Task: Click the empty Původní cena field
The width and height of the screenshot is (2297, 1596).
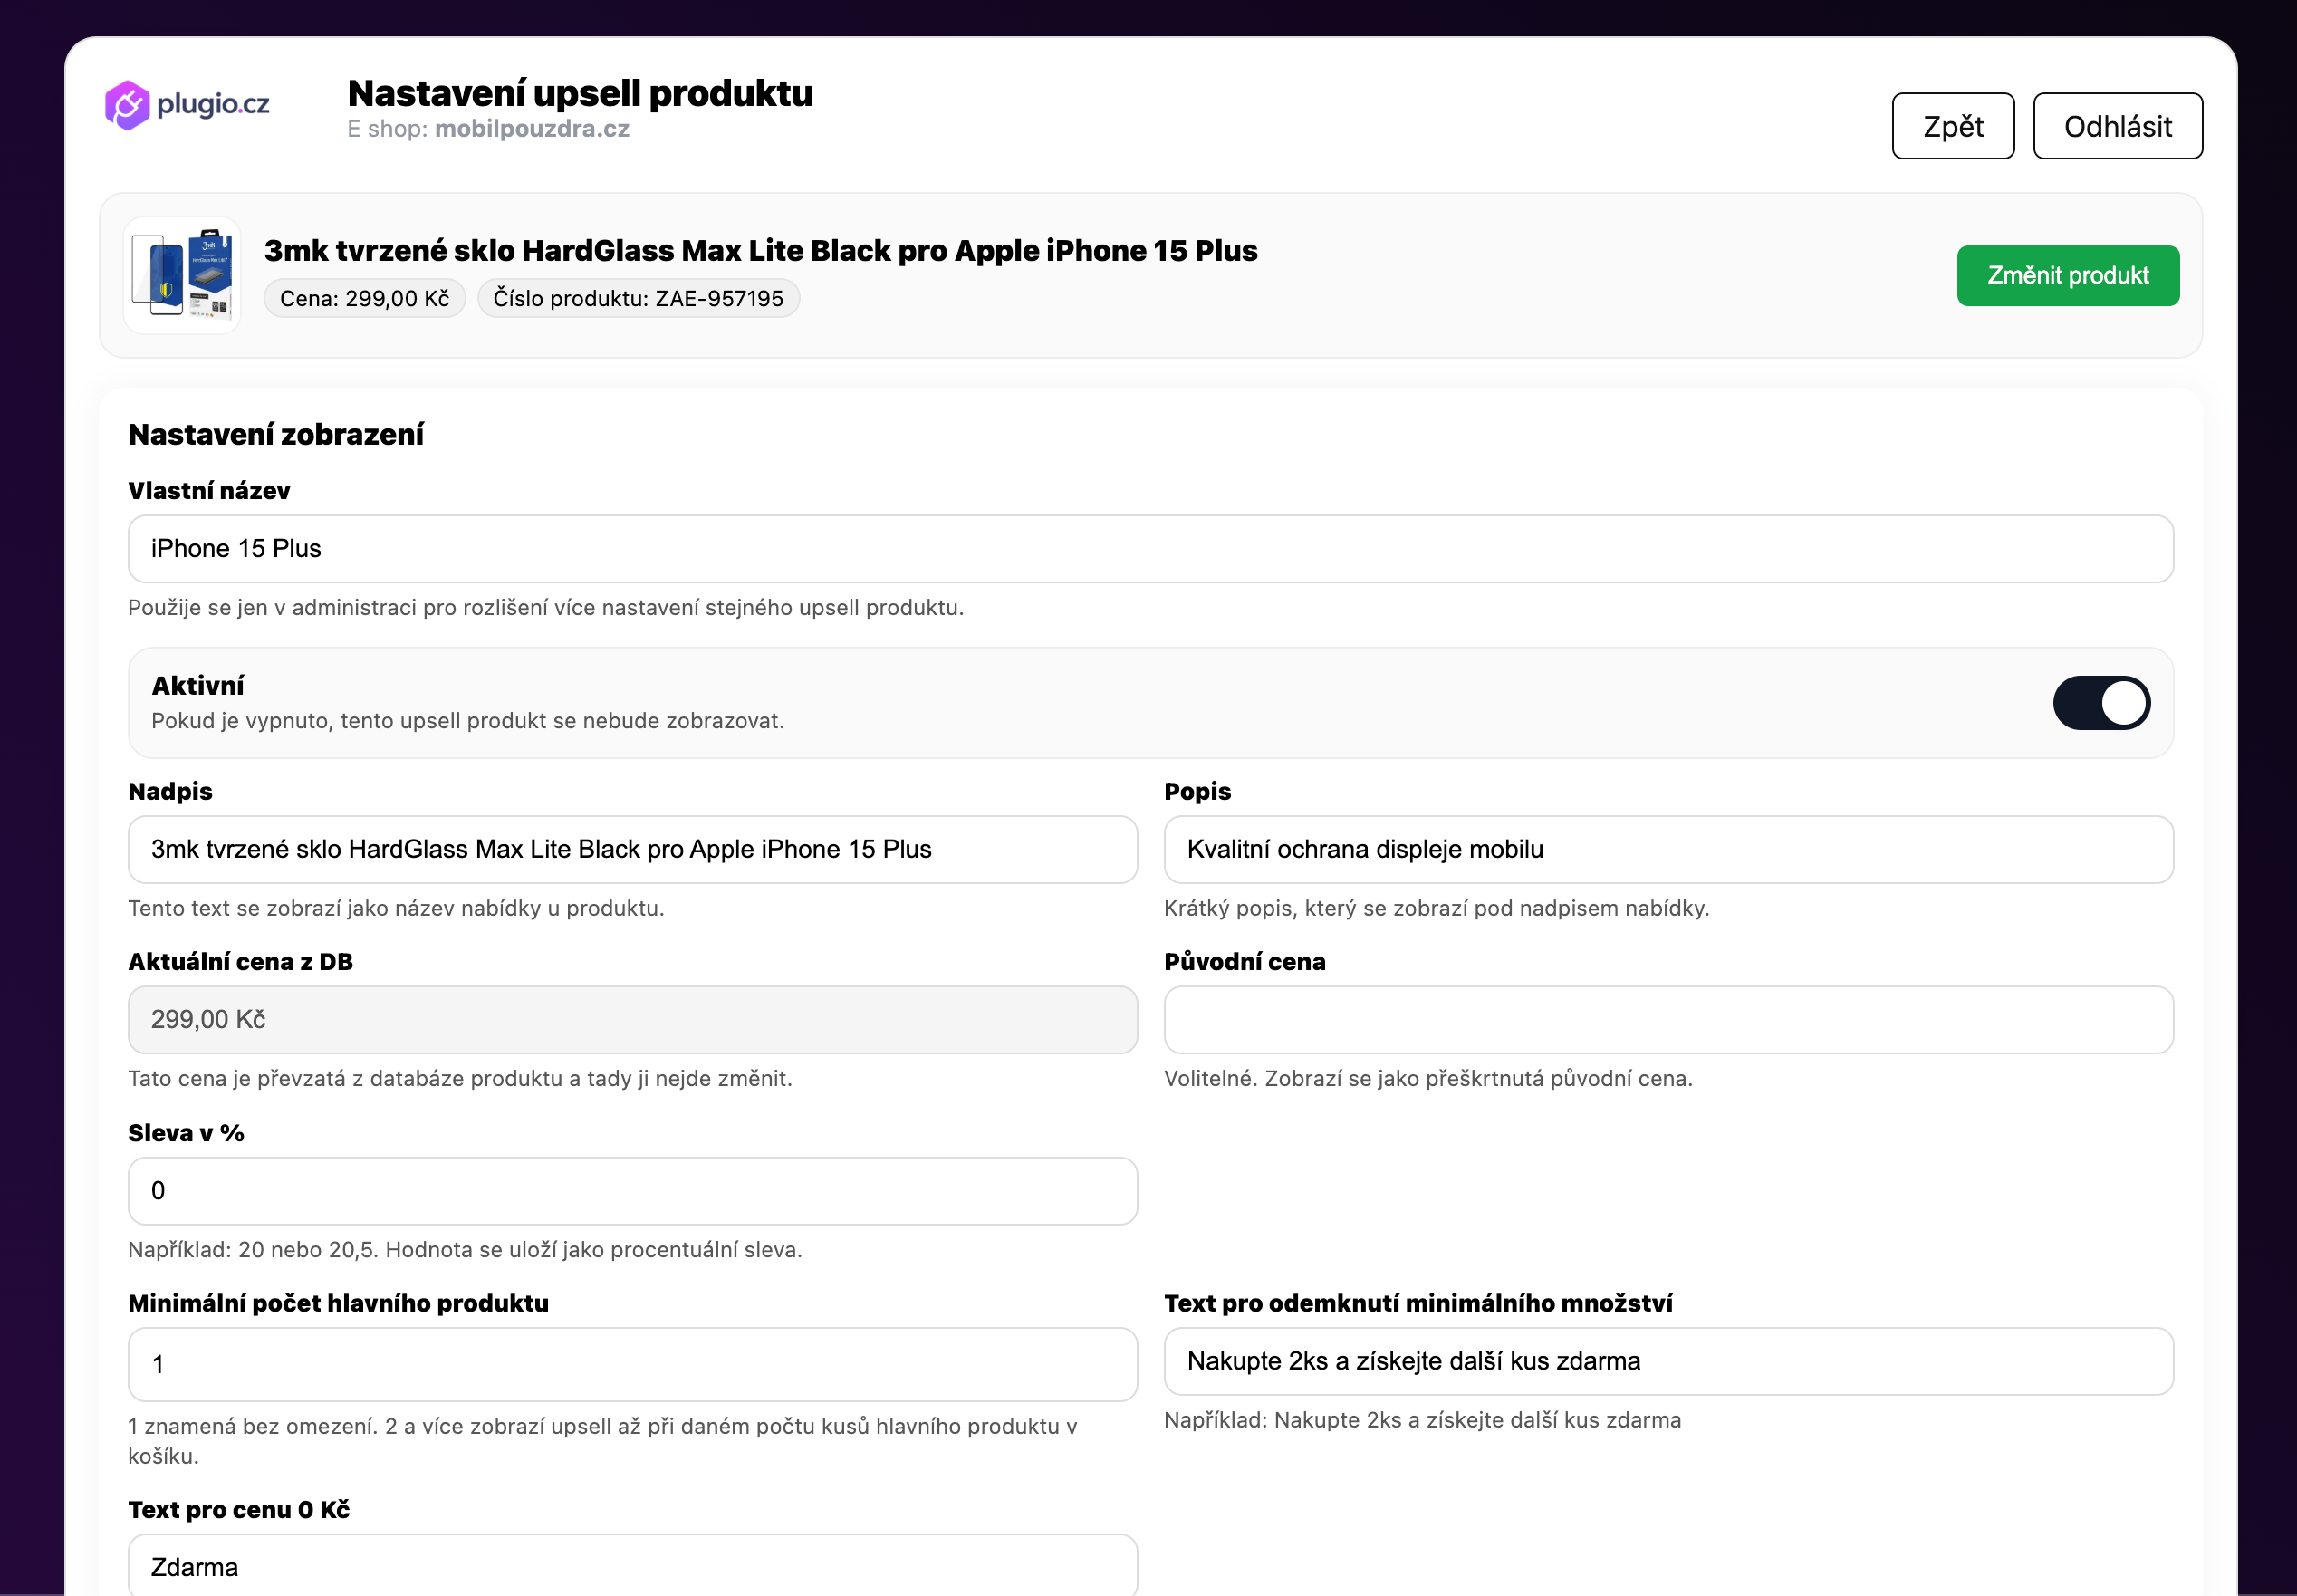Action: click(1668, 1020)
